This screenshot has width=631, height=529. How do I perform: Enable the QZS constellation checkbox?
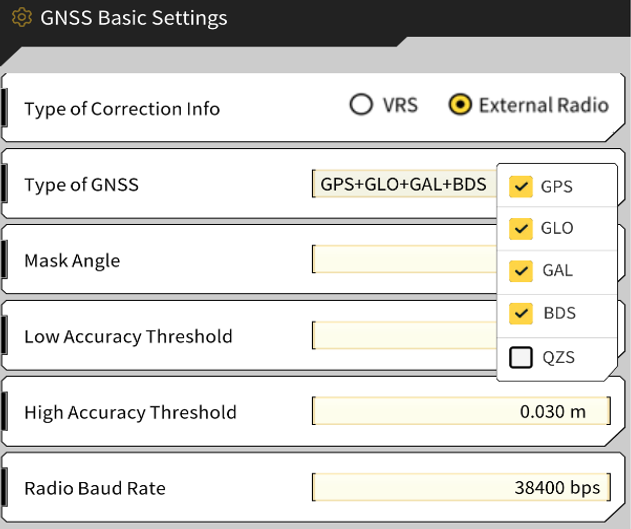coord(520,357)
